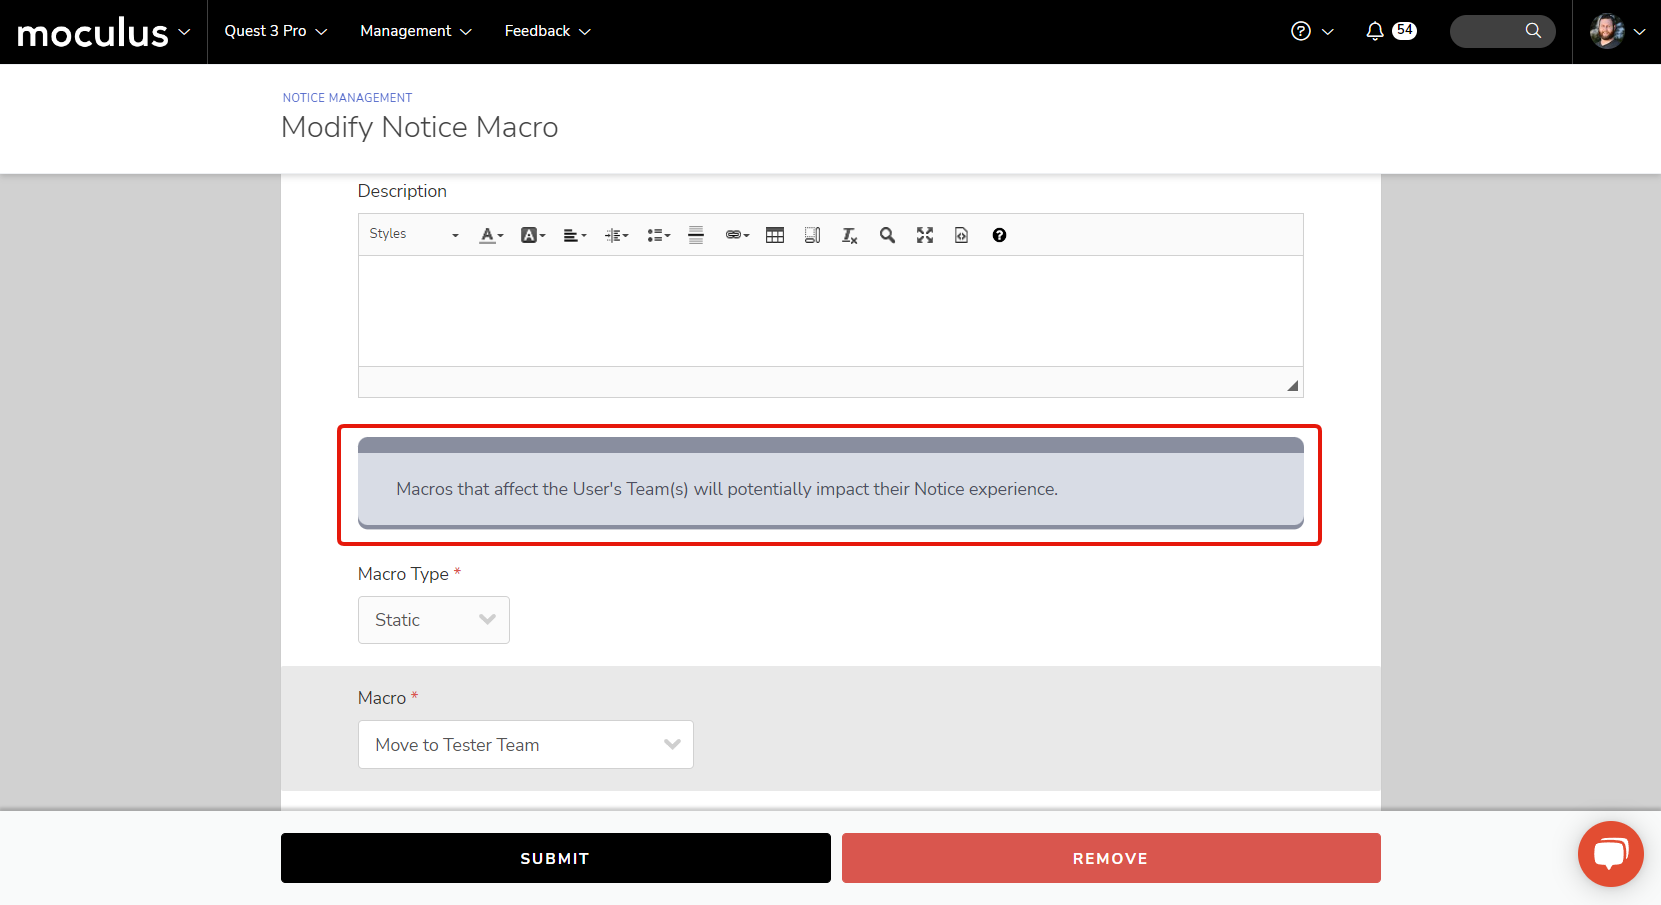Open the line height tool
This screenshot has height=905, width=1661.
click(x=616, y=235)
